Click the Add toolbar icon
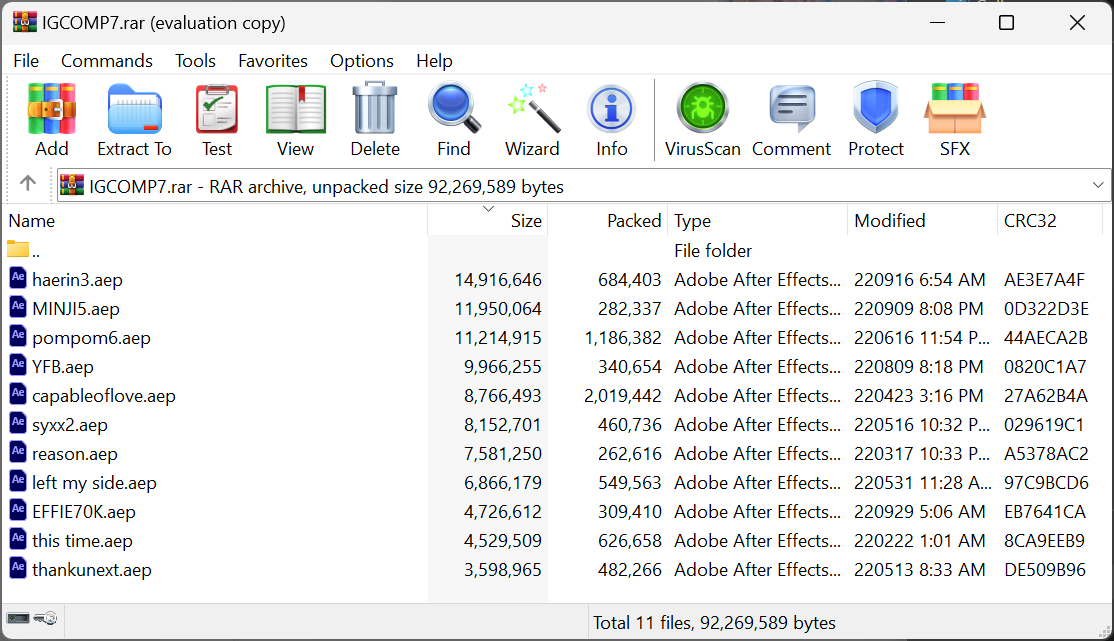The height and width of the screenshot is (641, 1114). (52, 109)
